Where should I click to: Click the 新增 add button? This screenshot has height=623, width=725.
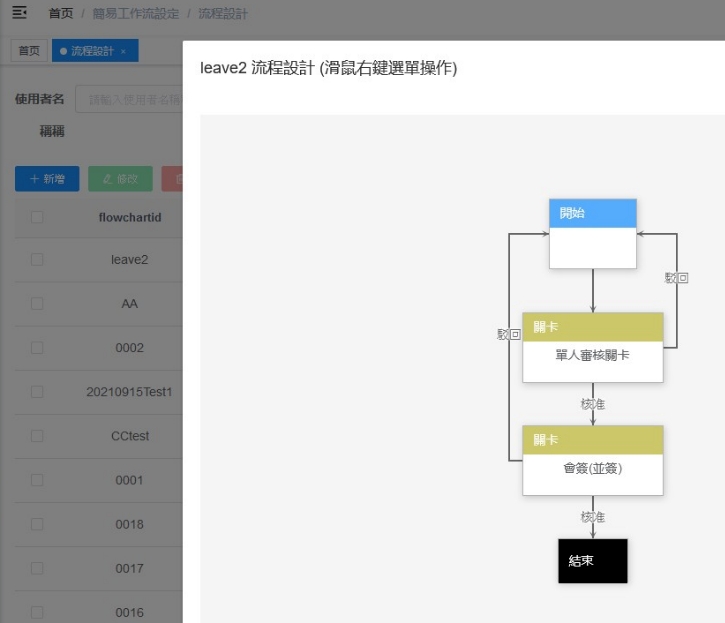(47, 179)
